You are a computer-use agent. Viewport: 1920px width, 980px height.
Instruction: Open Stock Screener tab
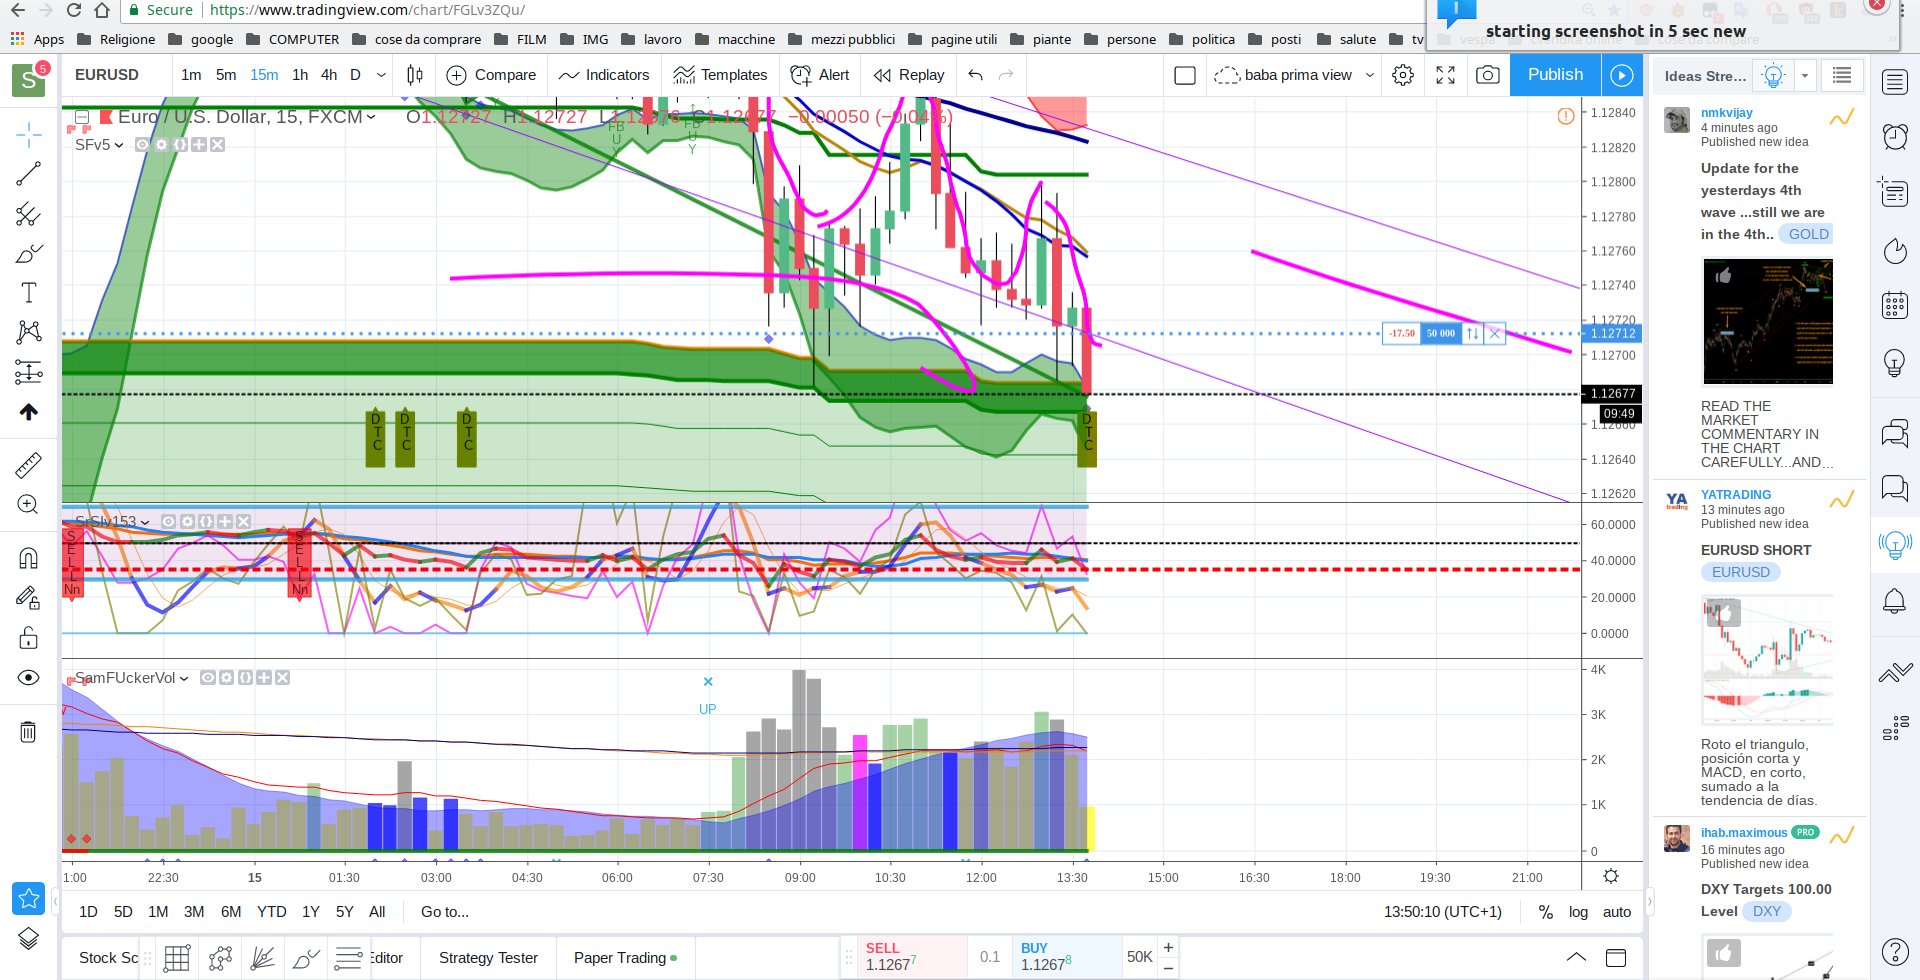(109, 958)
